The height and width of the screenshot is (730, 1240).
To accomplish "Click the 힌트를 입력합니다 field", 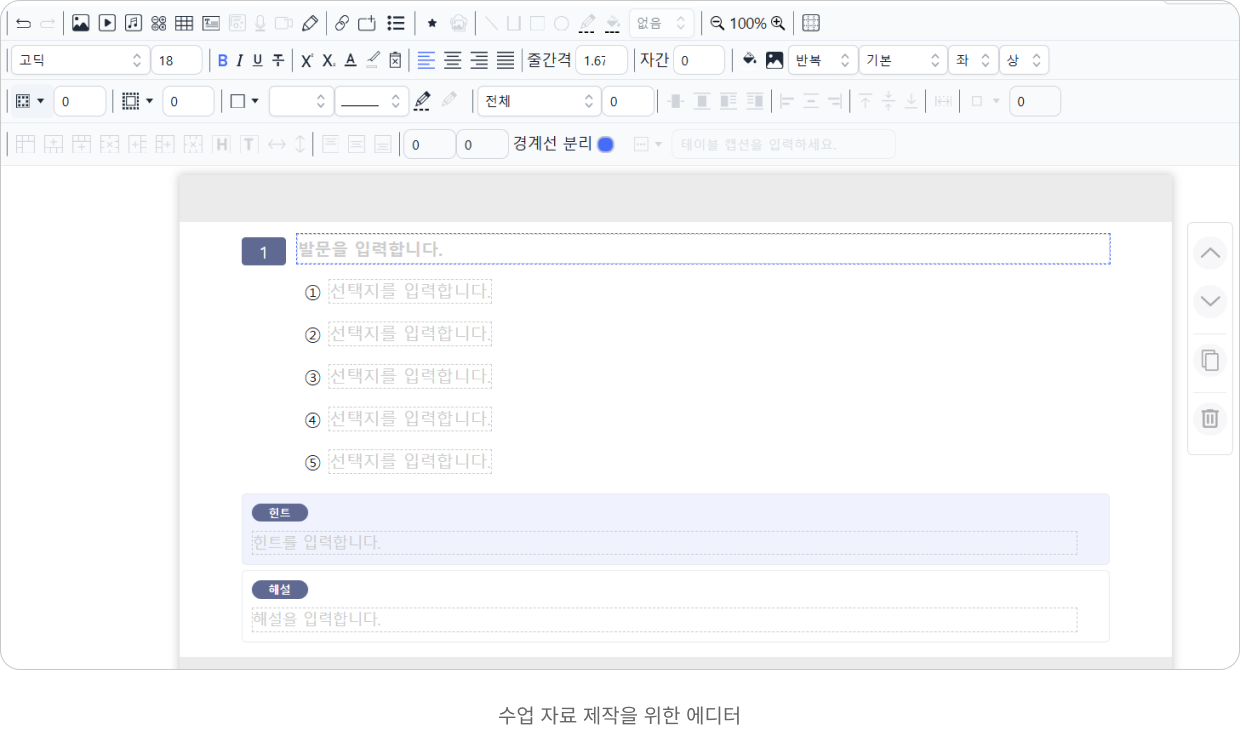I will click(x=665, y=543).
